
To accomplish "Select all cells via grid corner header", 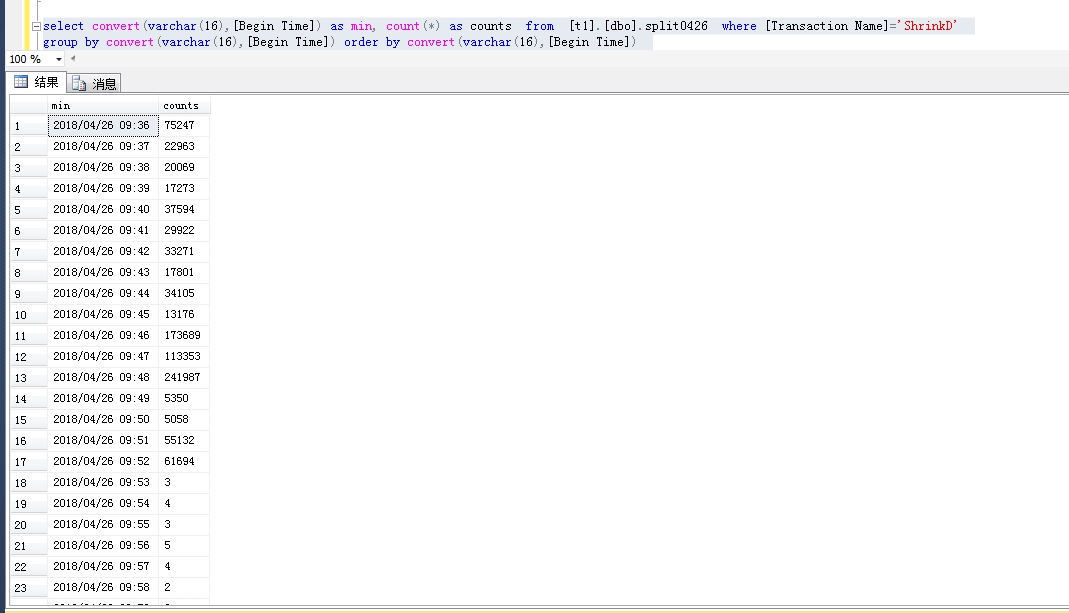I will tap(29, 106).
